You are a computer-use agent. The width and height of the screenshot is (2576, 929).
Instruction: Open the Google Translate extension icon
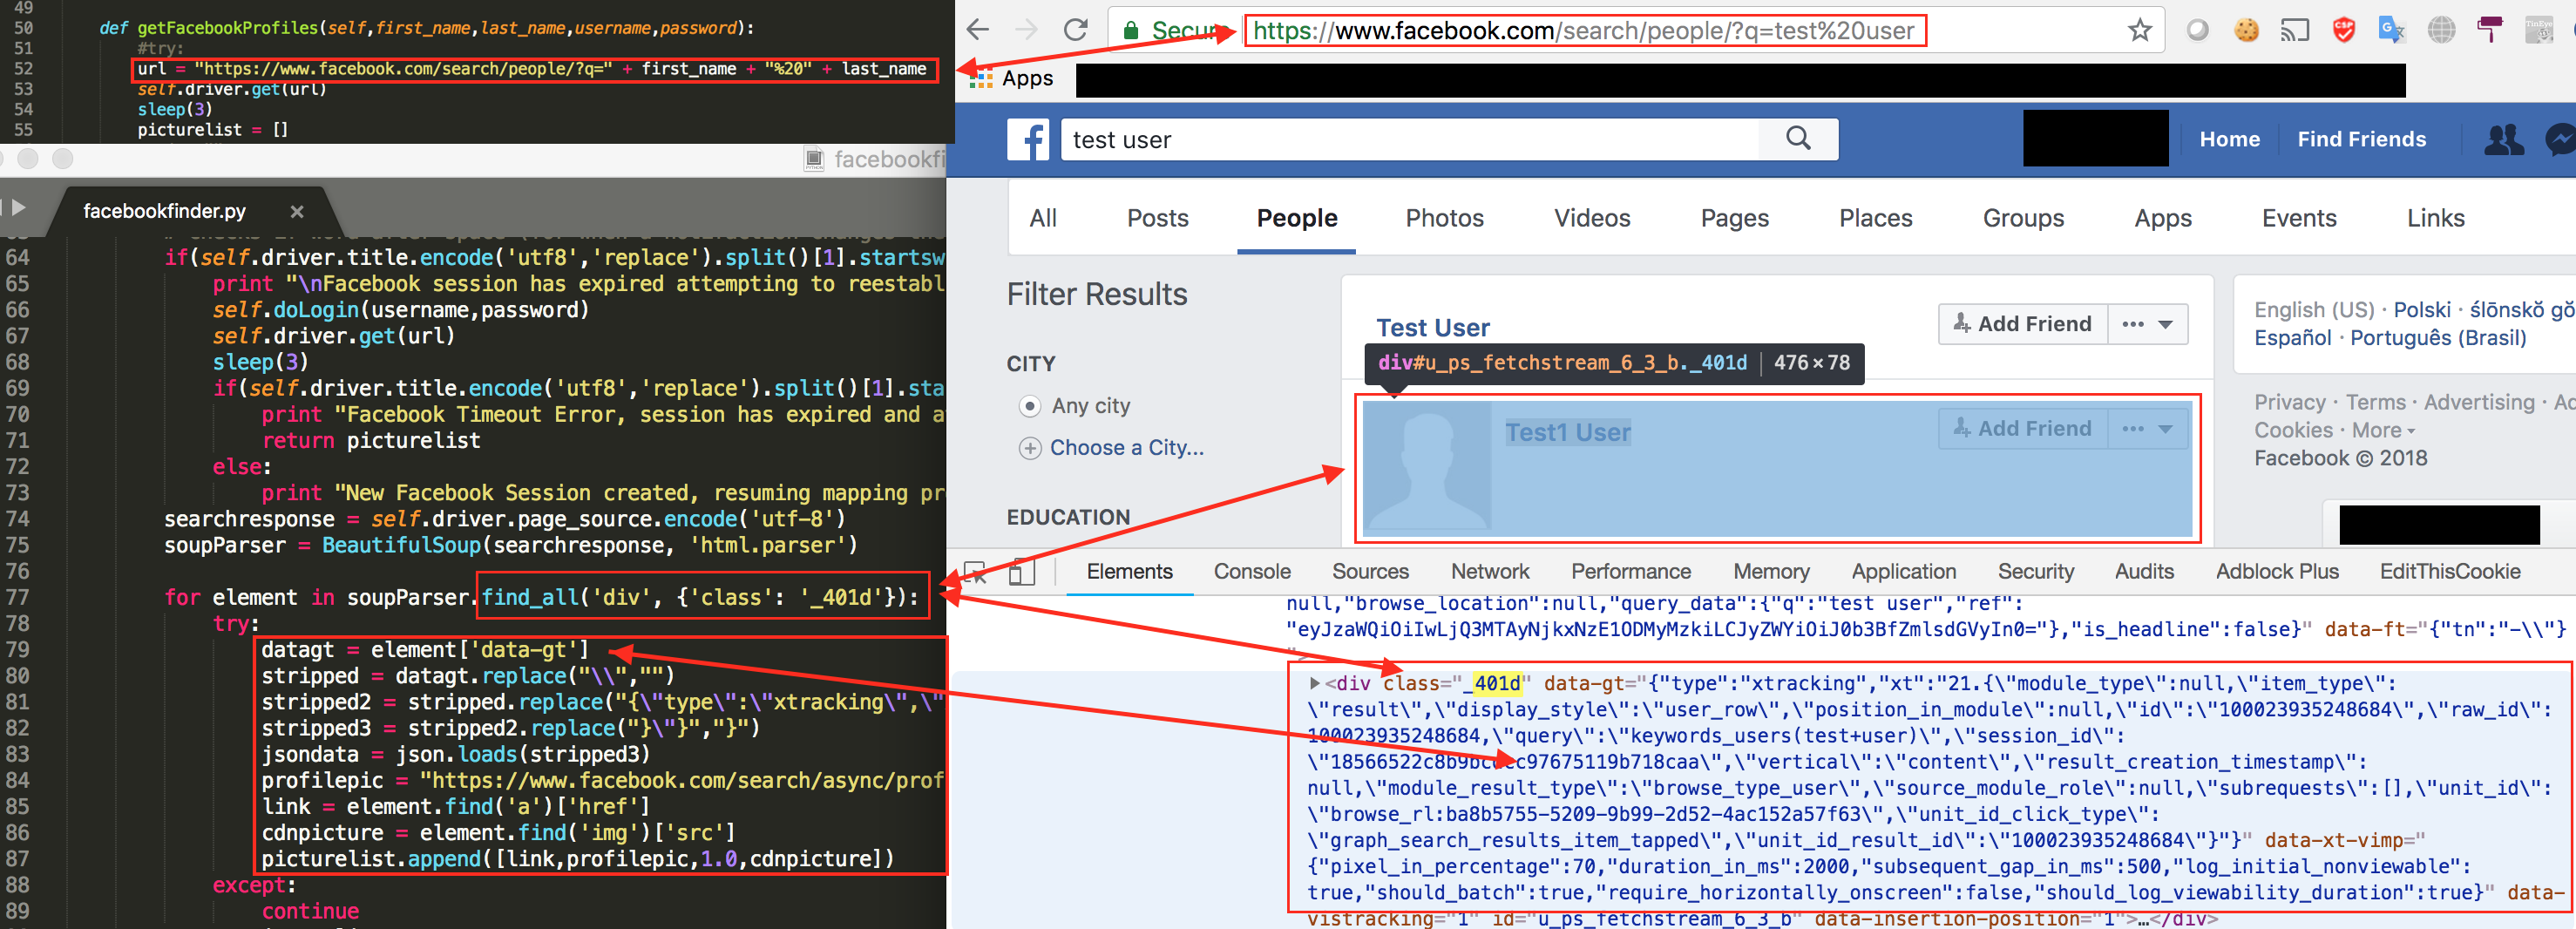2392,30
